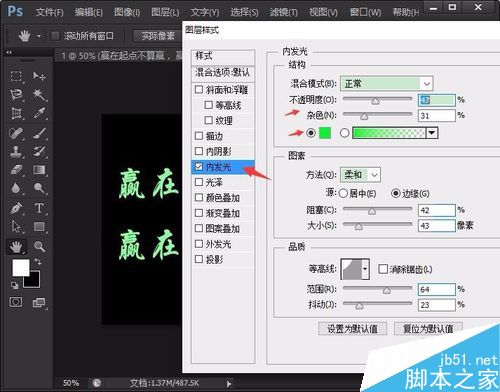500x392 pixels.
Task: Open 方法 technique dropdown
Action: coord(360,175)
